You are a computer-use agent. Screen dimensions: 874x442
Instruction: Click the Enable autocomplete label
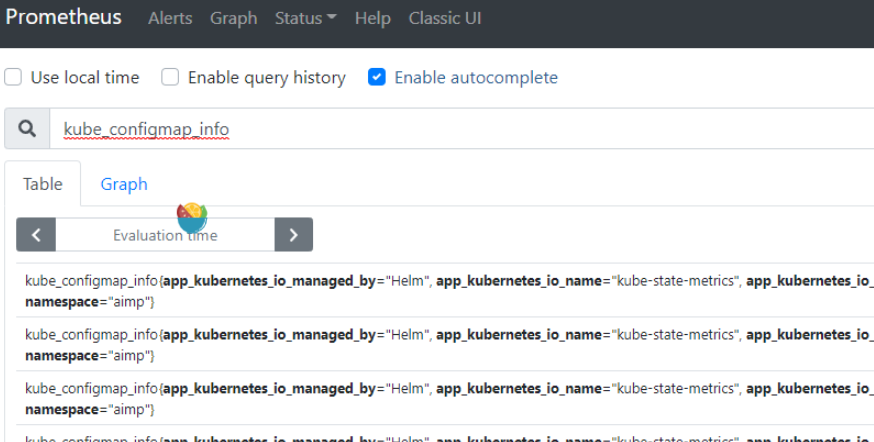click(476, 77)
